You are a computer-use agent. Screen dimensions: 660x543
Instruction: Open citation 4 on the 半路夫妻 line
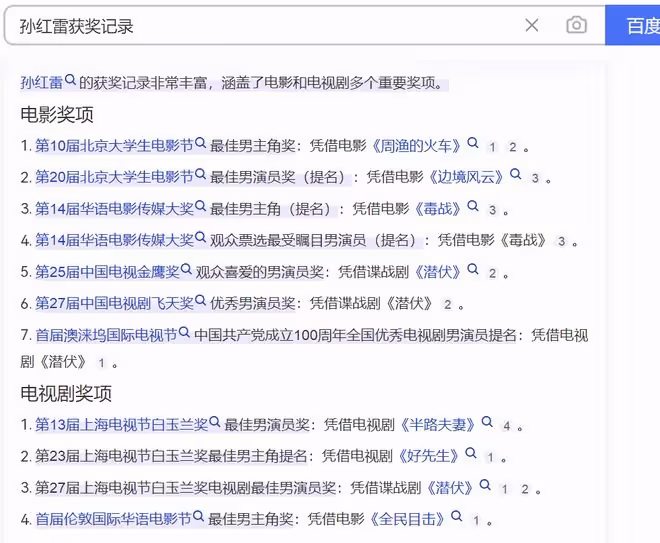506,426
